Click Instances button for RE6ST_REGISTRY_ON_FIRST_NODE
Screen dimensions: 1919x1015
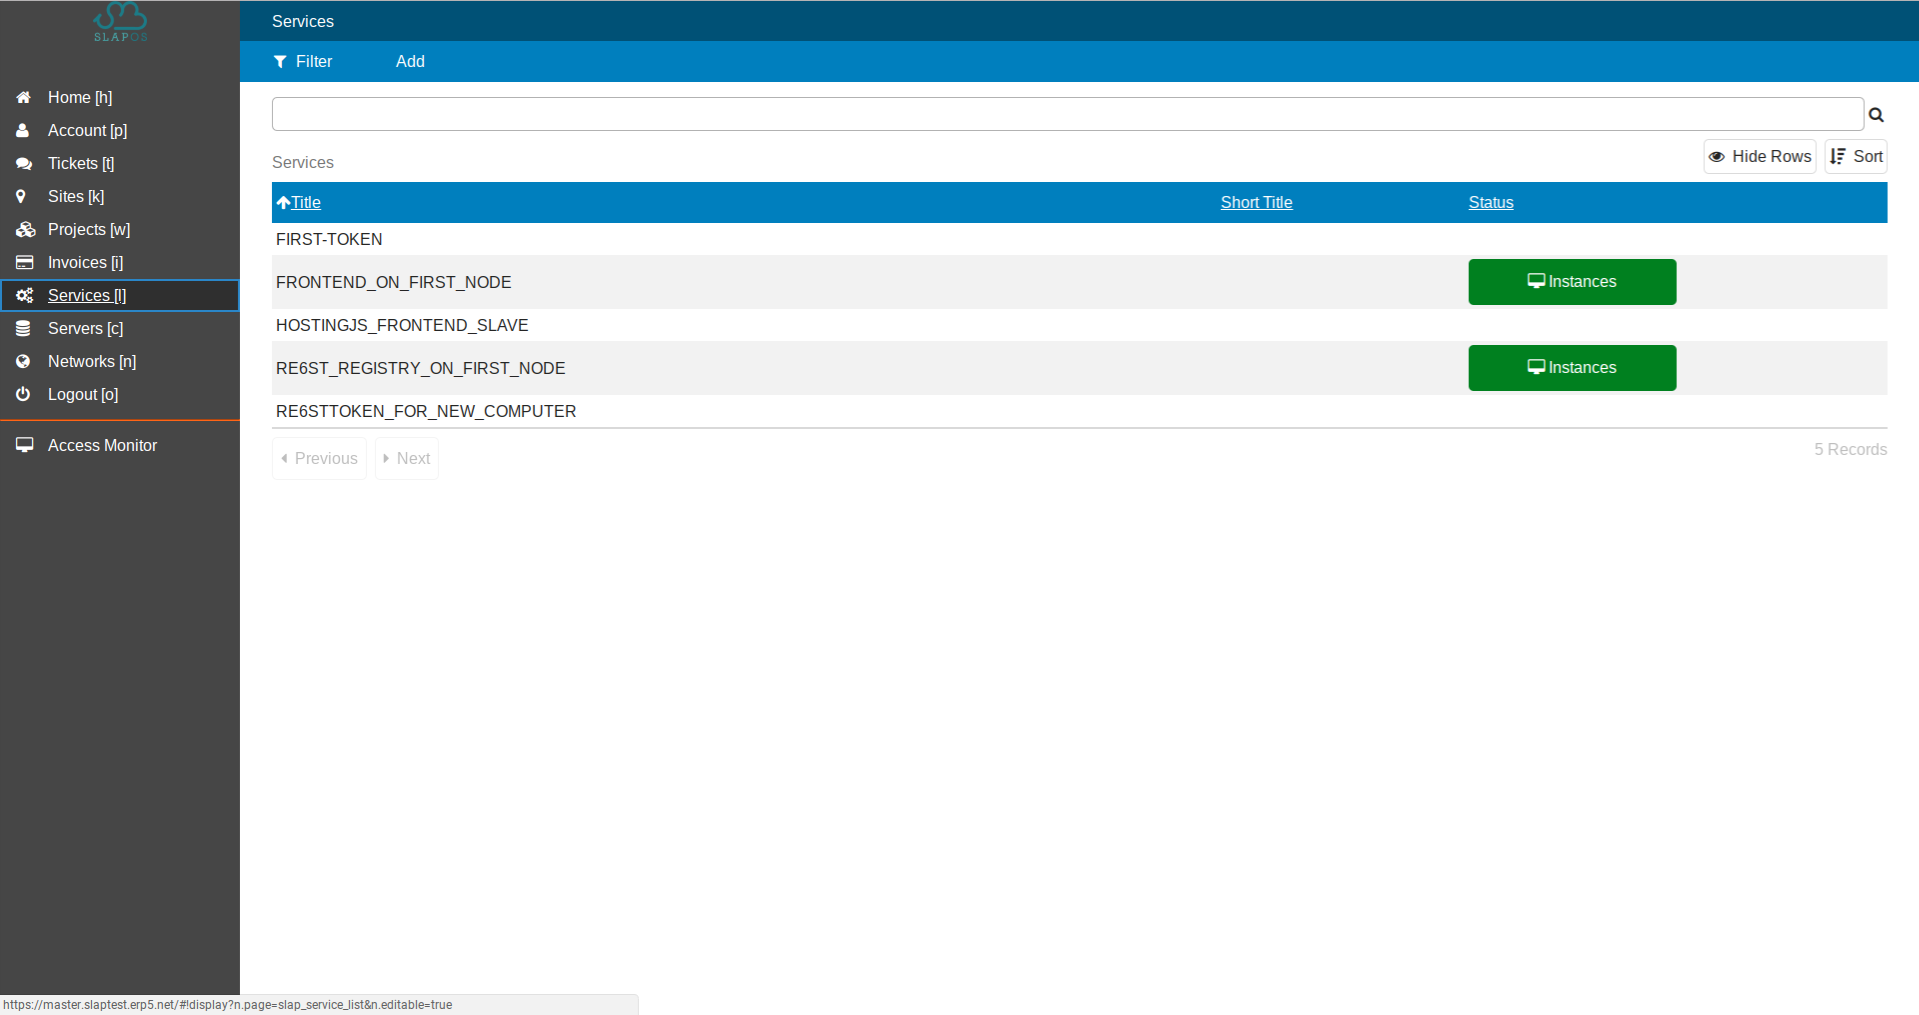[x=1572, y=368]
